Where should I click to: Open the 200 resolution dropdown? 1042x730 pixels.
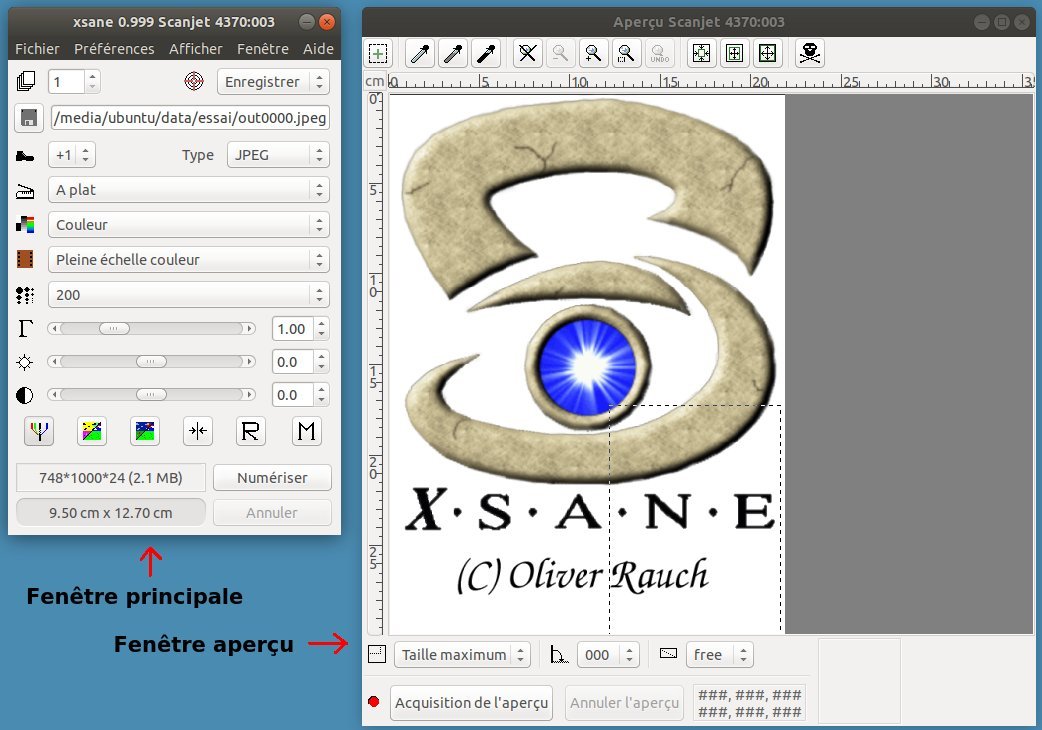click(189, 295)
